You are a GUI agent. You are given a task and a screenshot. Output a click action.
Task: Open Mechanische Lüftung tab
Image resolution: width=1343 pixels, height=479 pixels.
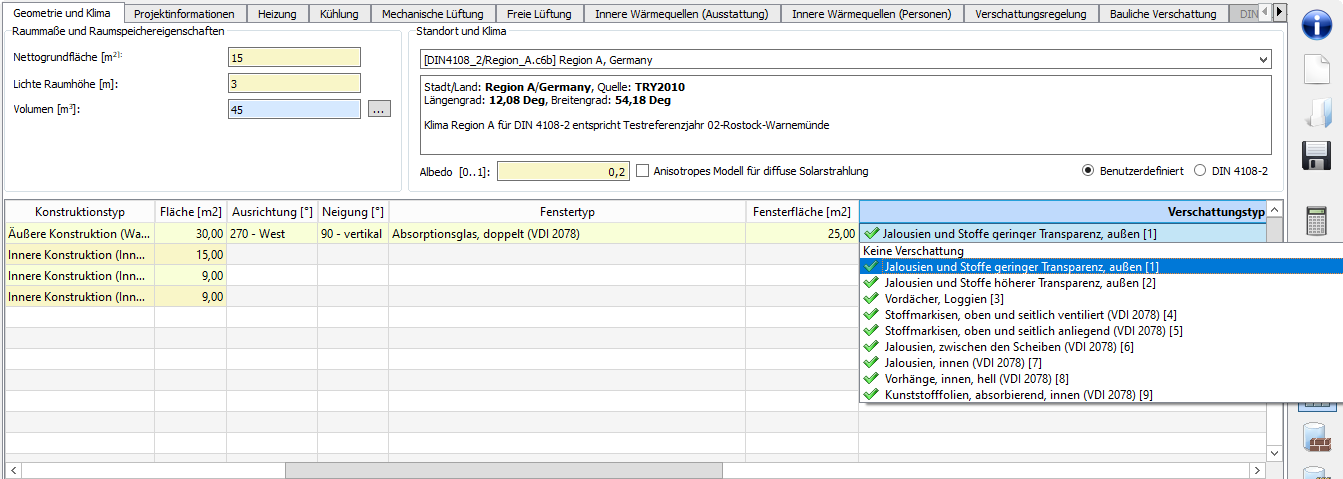click(x=432, y=14)
